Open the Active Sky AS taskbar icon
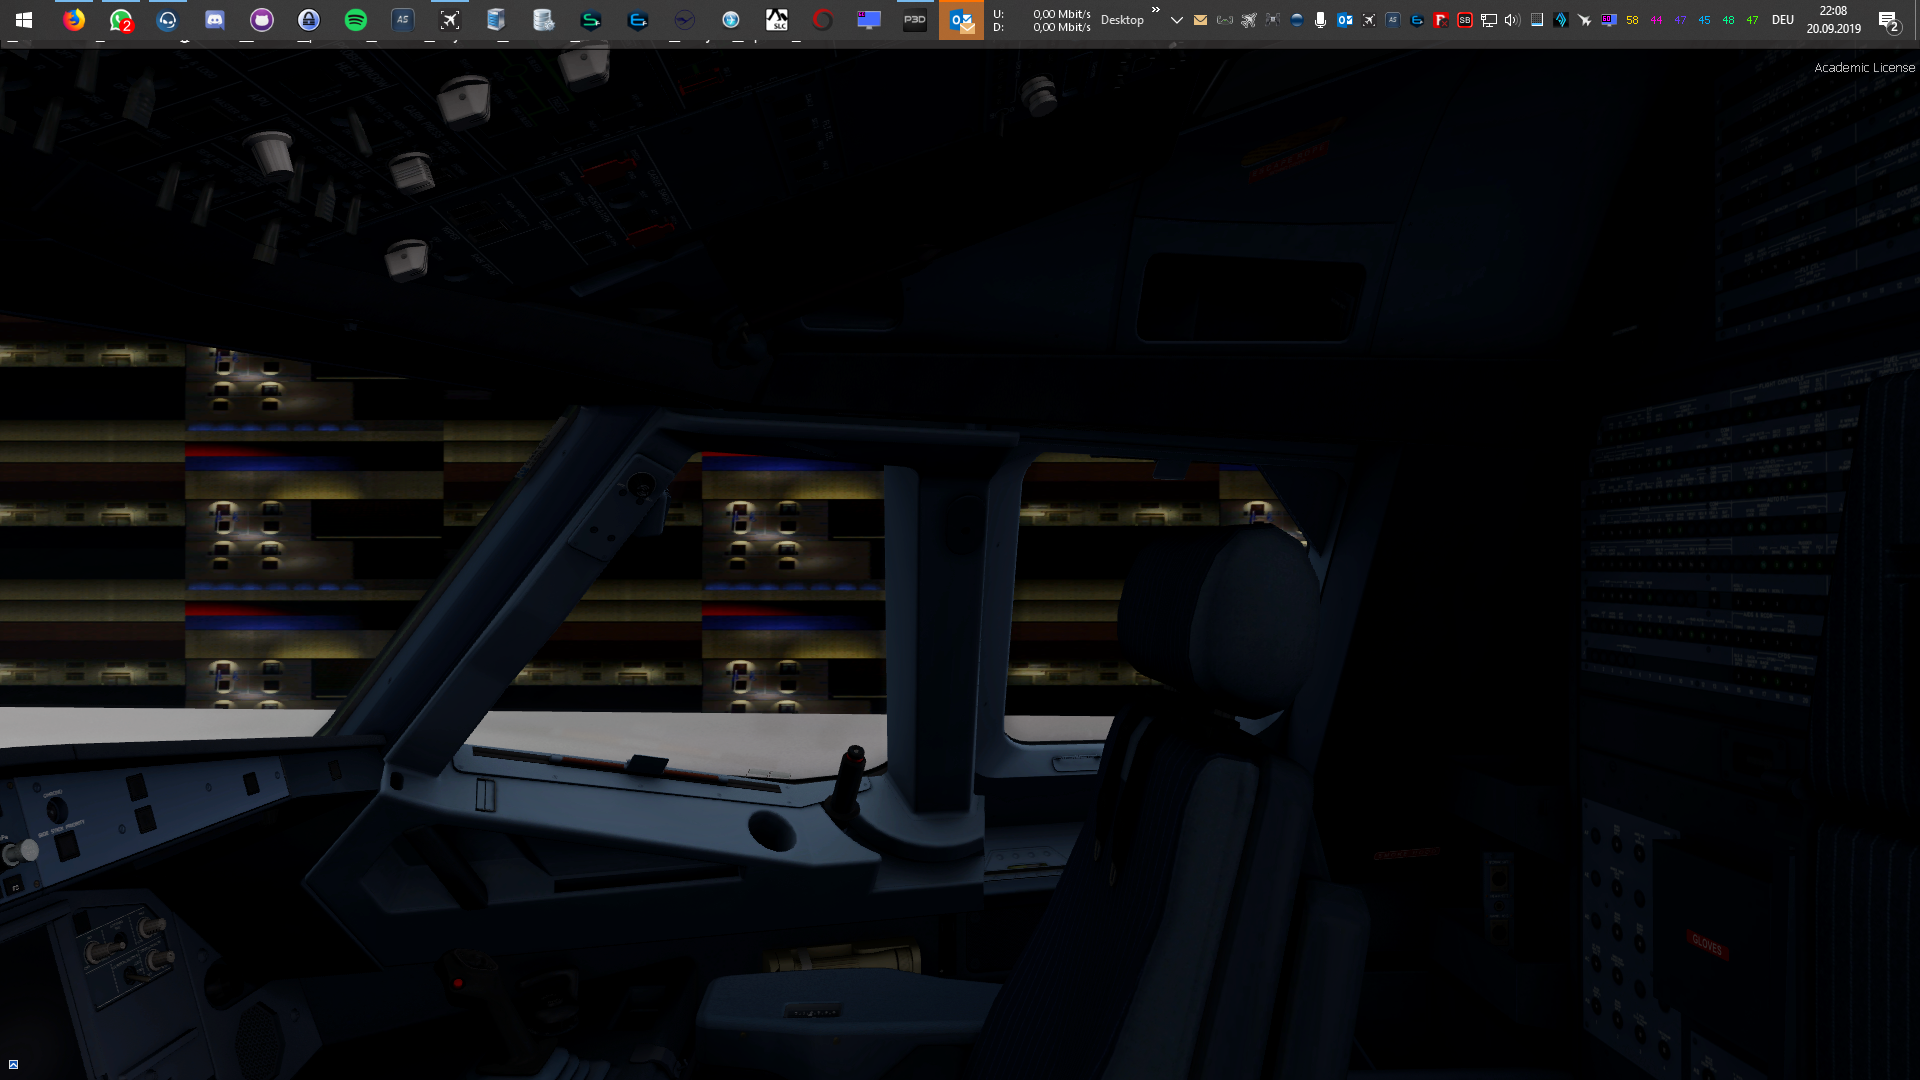The width and height of the screenshot is (1920, 1080). pos(402,20)
